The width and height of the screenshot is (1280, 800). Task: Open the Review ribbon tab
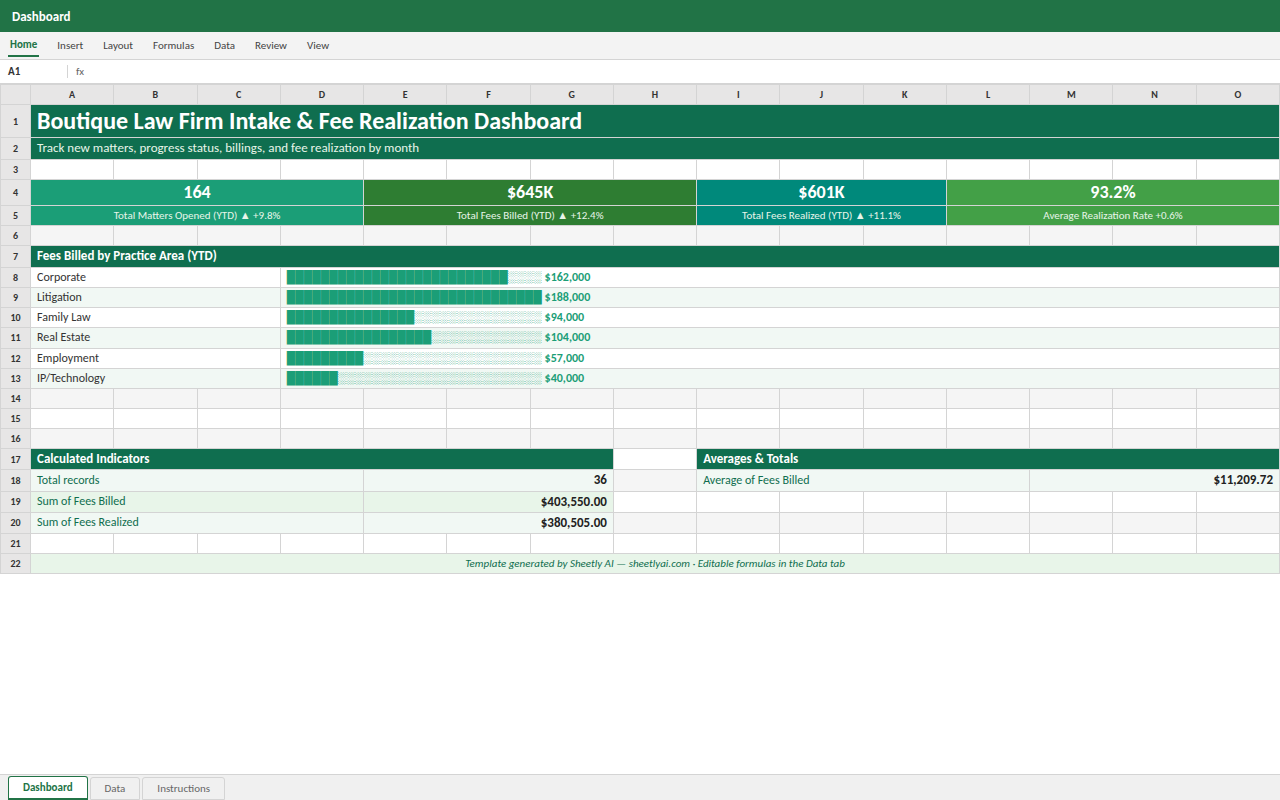click(x=270, y=45)
